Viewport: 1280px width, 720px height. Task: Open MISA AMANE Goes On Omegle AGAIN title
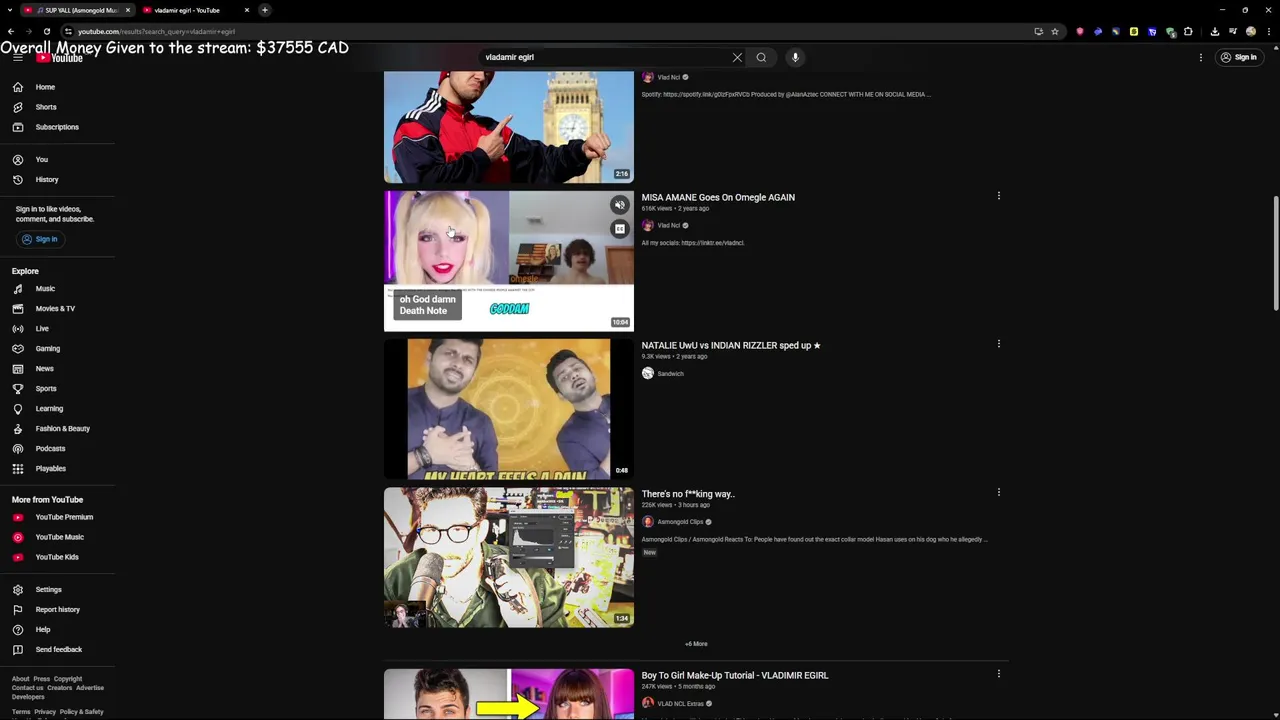[x=718, y=197]
